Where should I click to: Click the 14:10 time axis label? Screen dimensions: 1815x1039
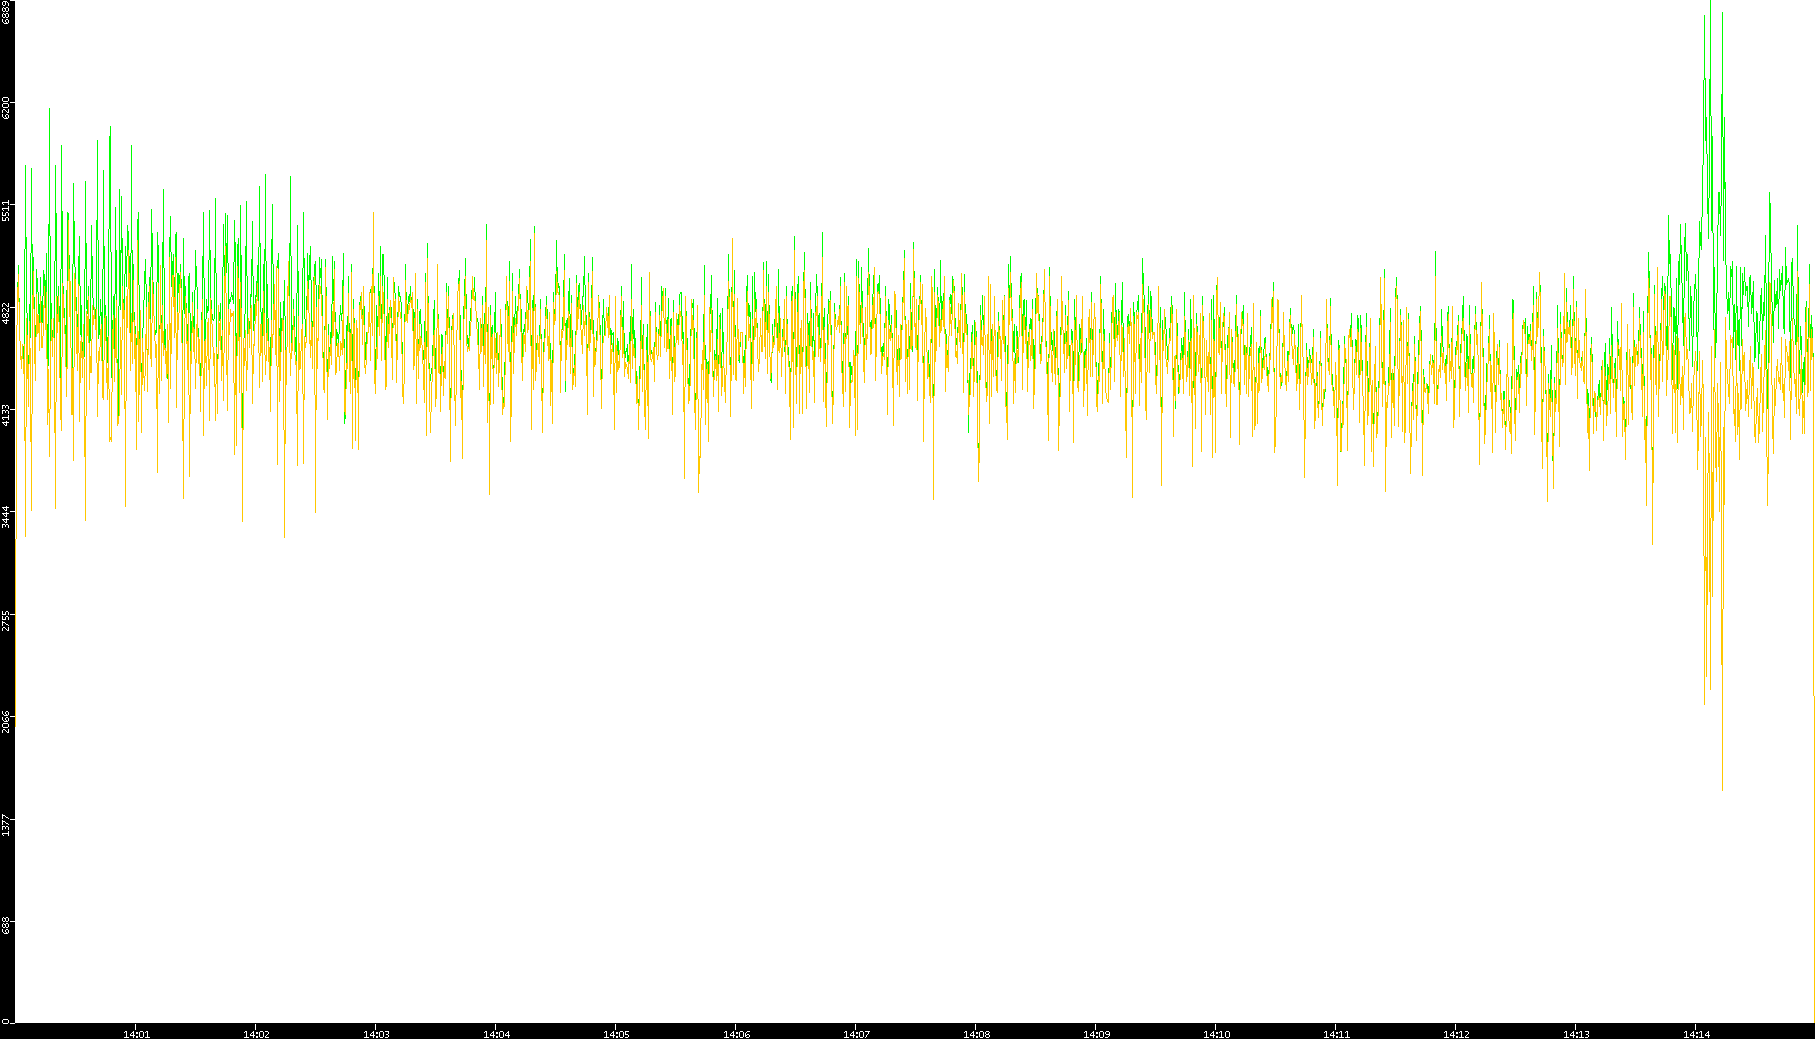click(1216, 1034)
